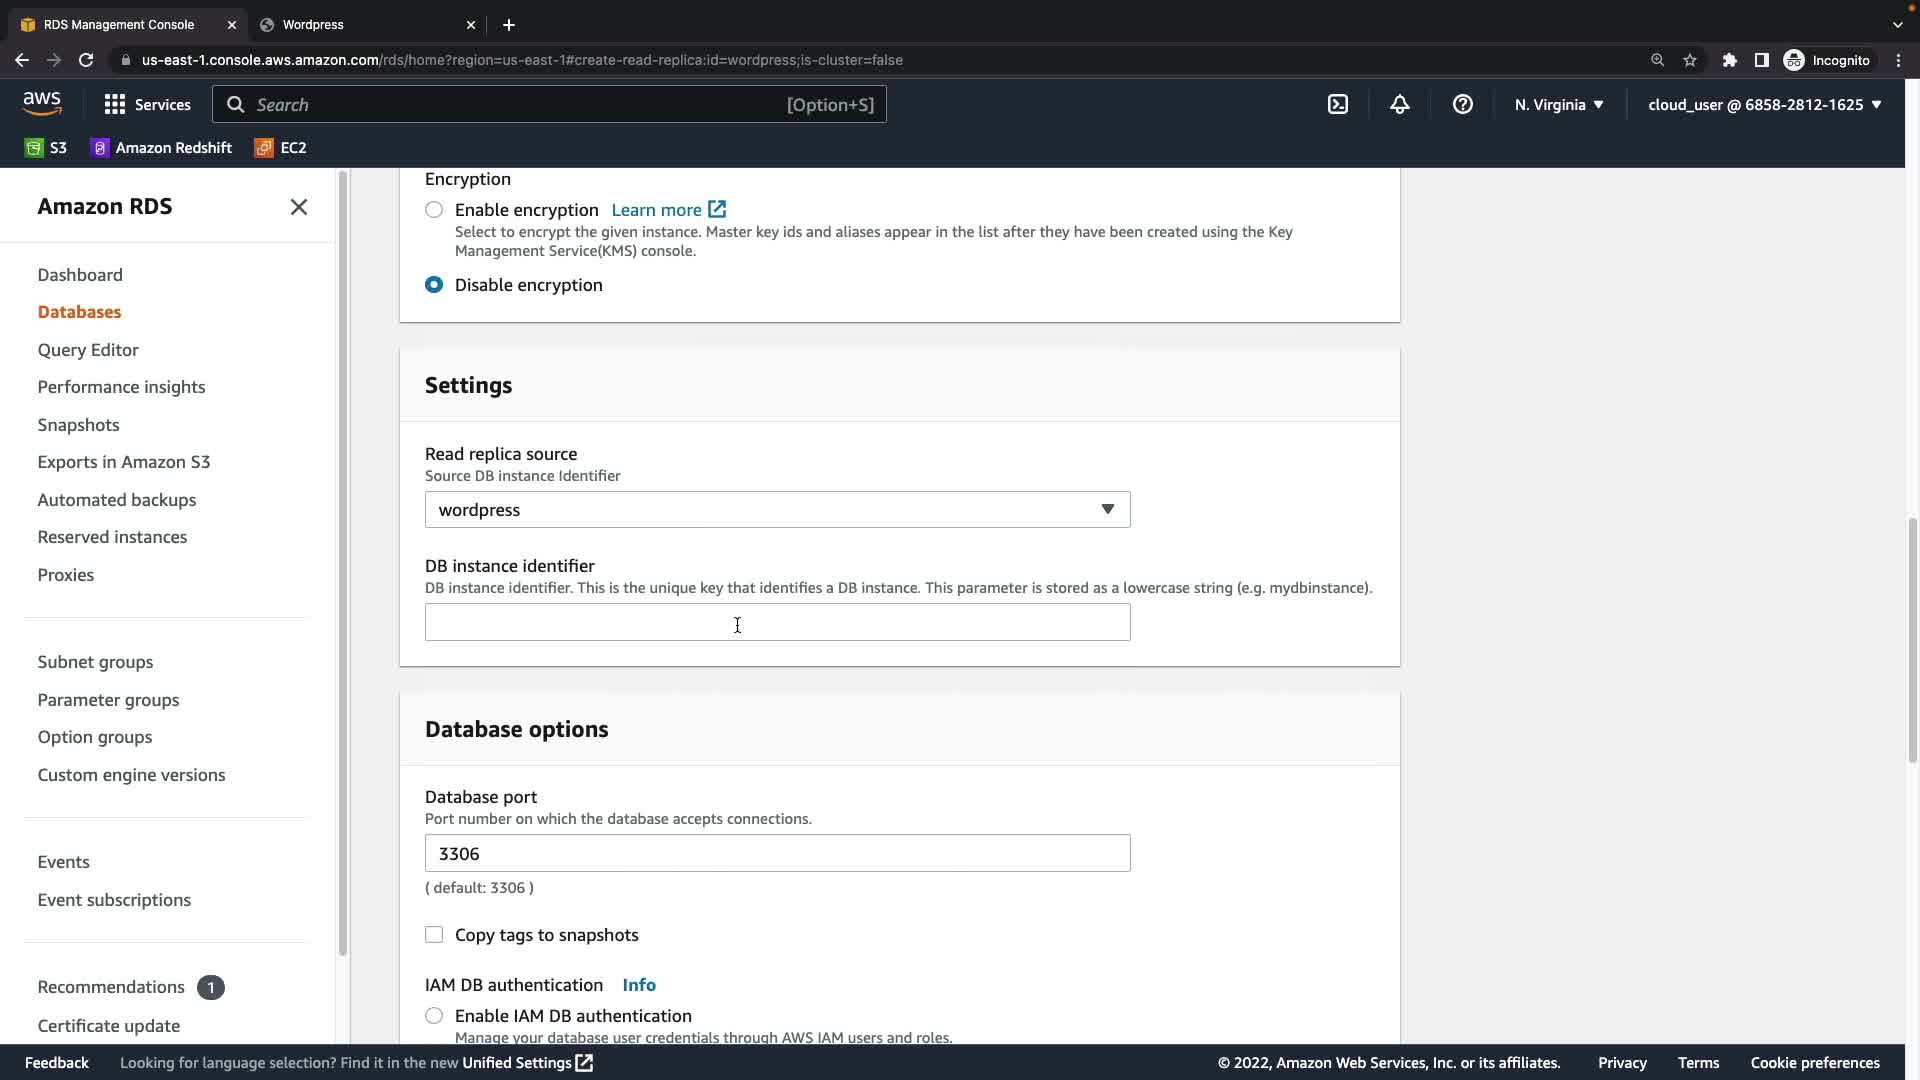The height and width of the screenshot is (1080, 1920).
Task: Select Enable encryption radio button
Action: click(434, 210)
